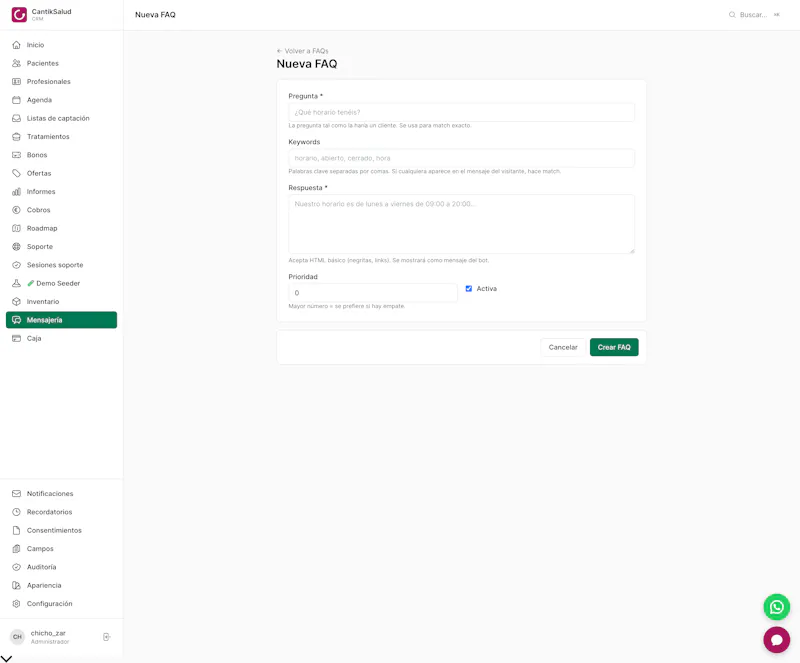
Task: Click the Mayor número hint text
Action: tap(346, 306)
